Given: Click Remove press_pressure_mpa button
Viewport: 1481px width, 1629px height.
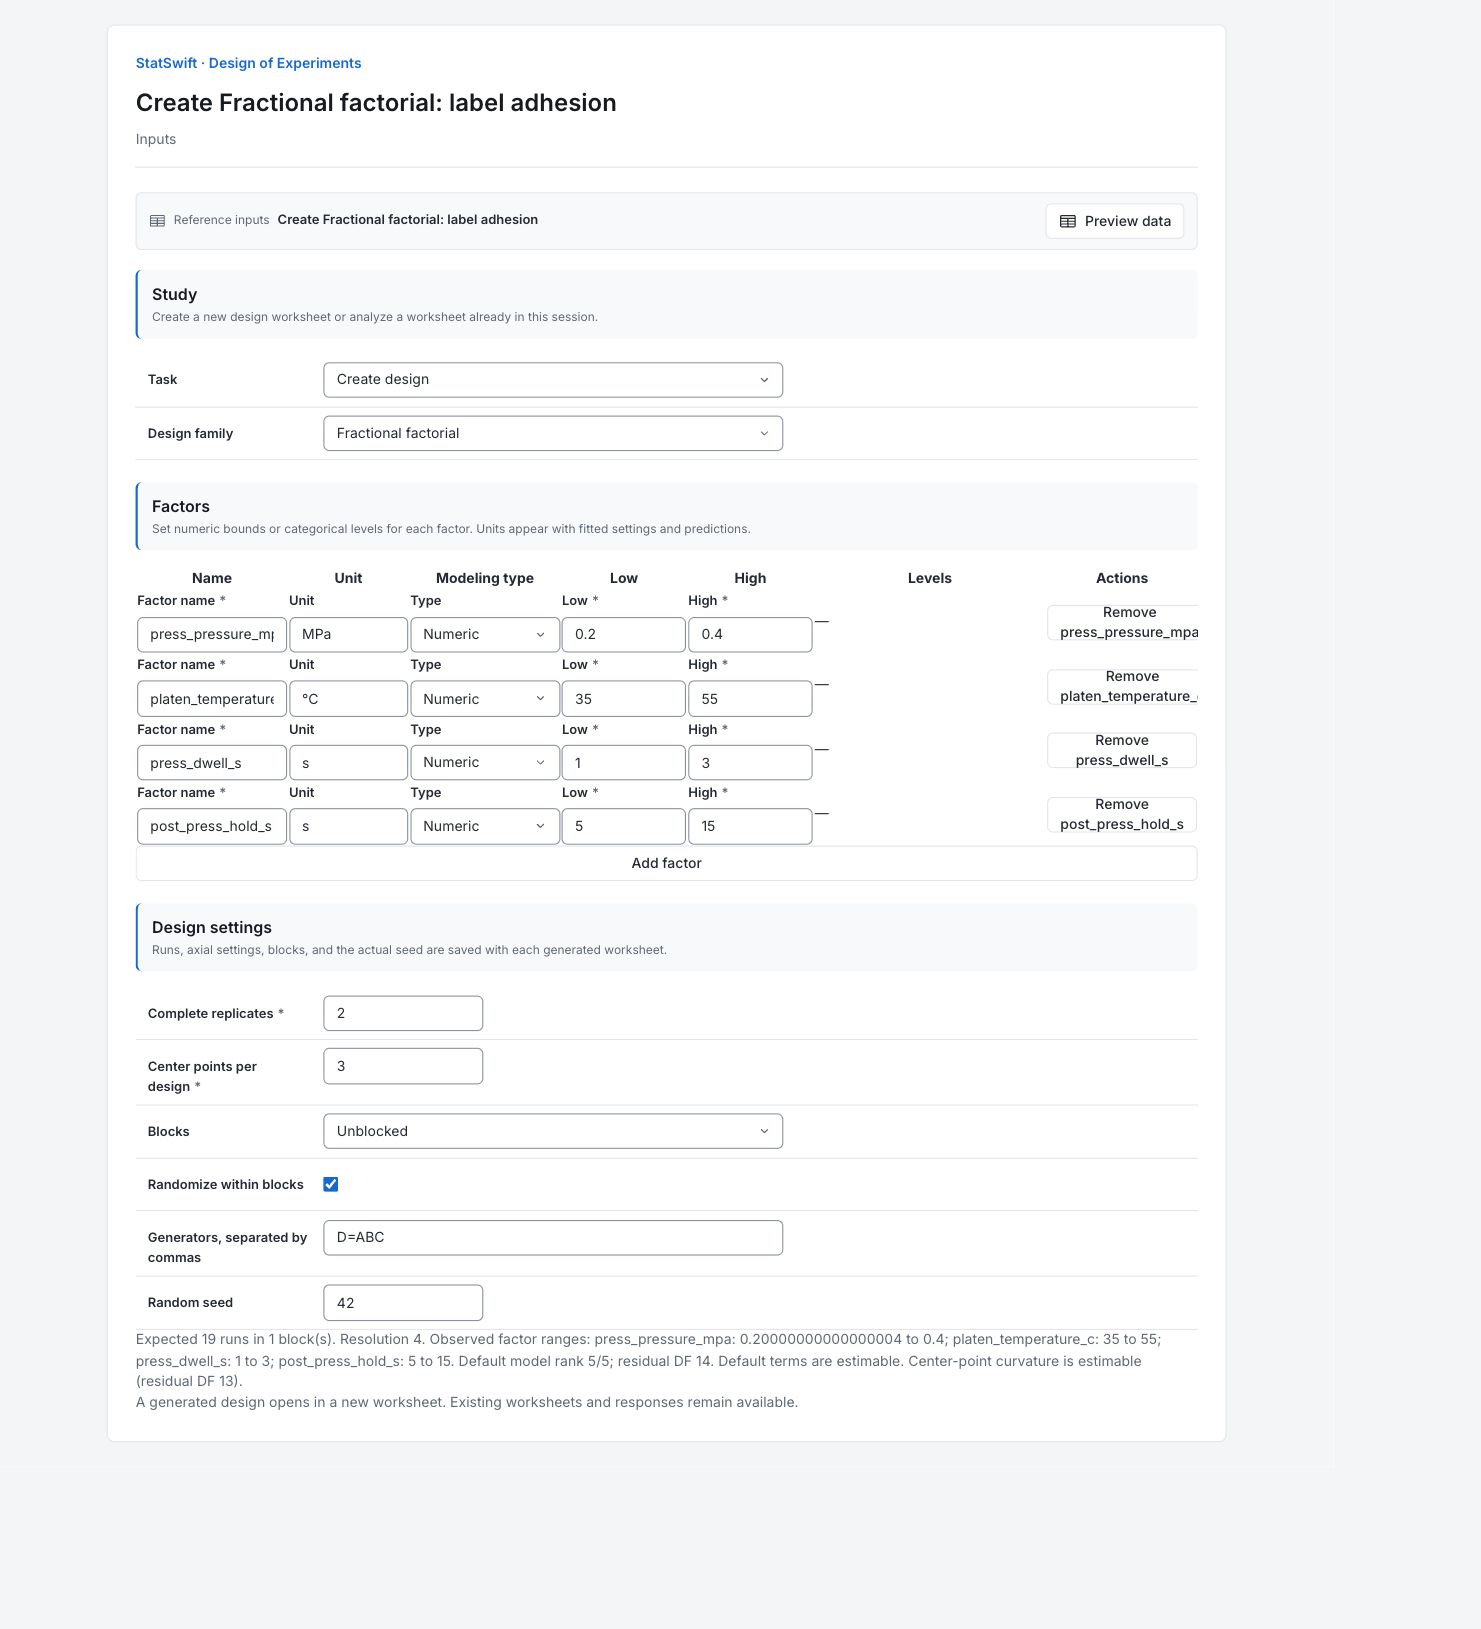Looking at the screenshot, I should 1122,623.
